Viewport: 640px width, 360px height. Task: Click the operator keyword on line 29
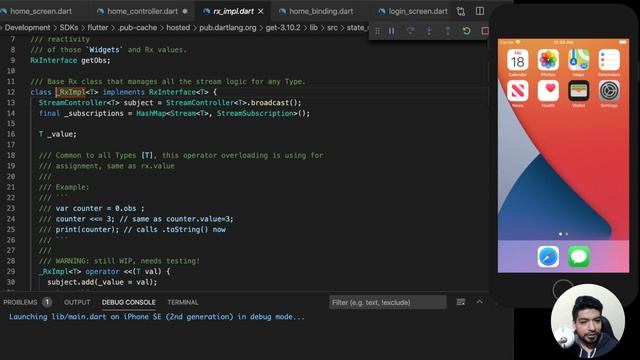(102, 271)
